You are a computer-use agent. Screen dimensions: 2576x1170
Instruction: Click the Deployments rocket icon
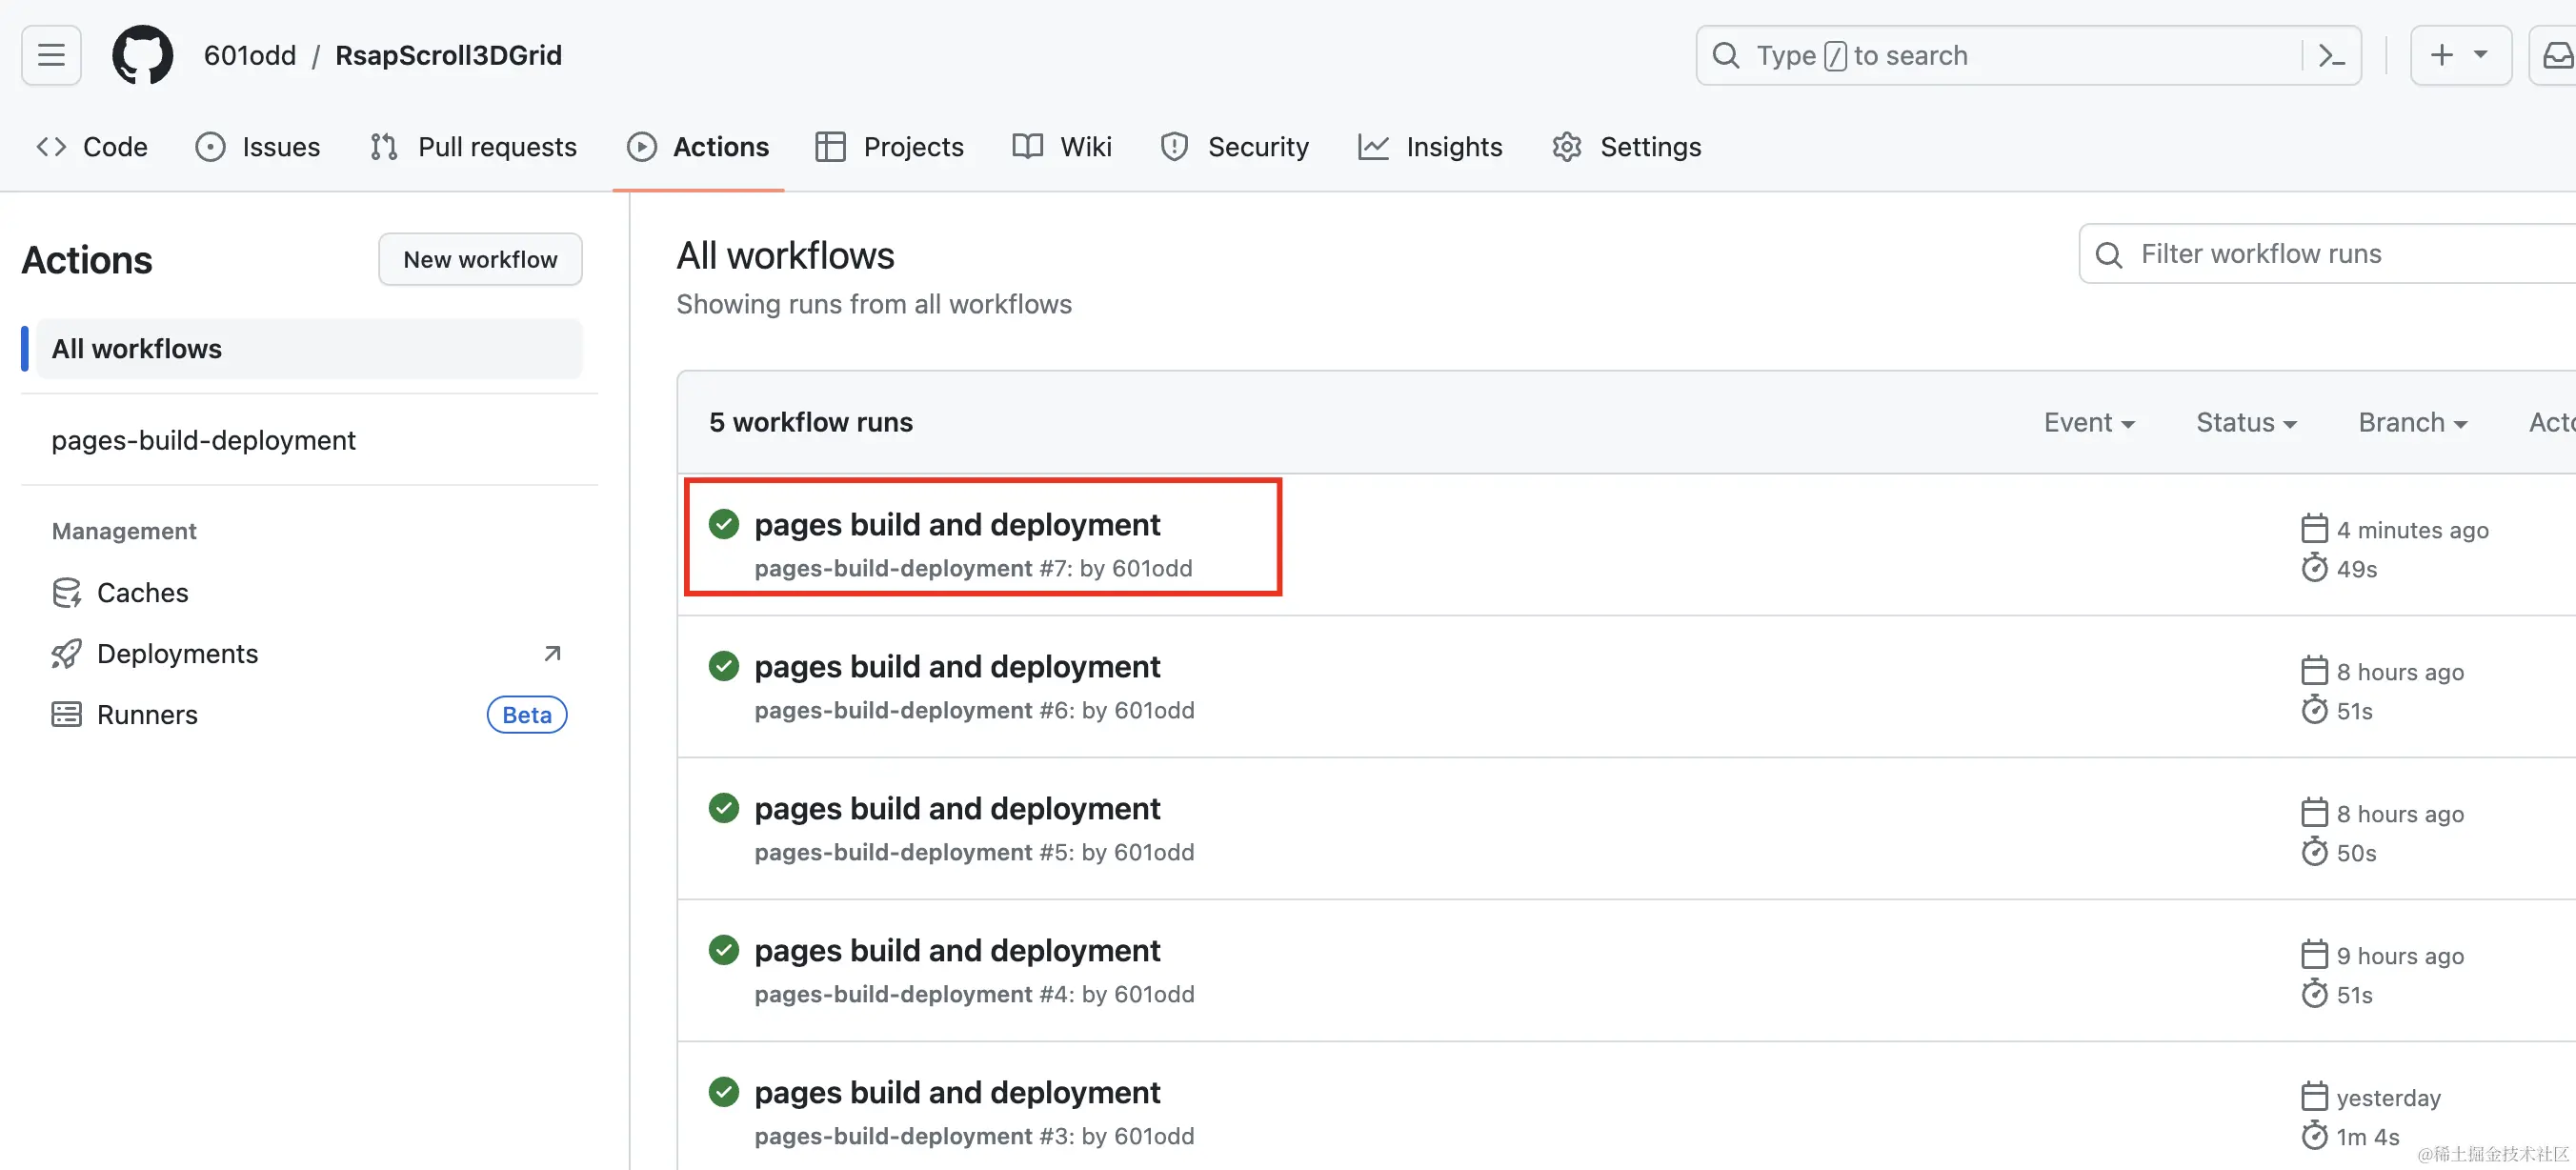(x=66, y=654)
